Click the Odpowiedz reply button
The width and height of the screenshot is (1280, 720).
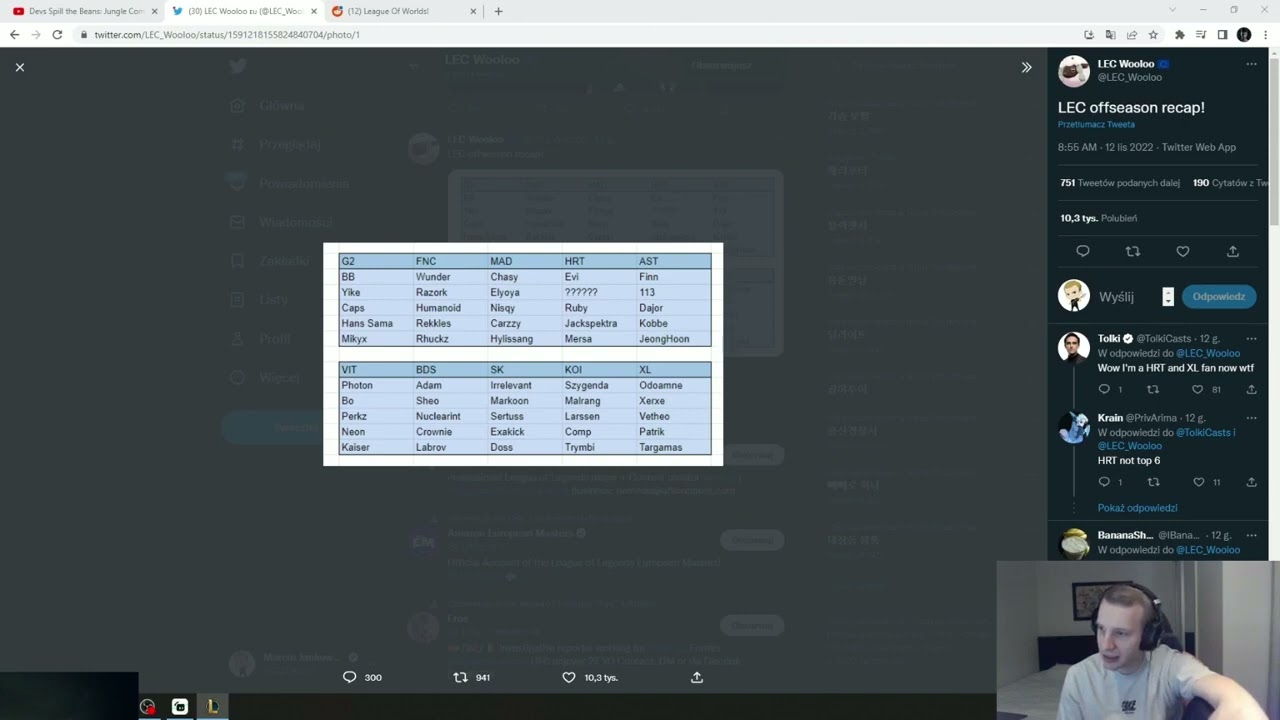[x=1218, y=296]
